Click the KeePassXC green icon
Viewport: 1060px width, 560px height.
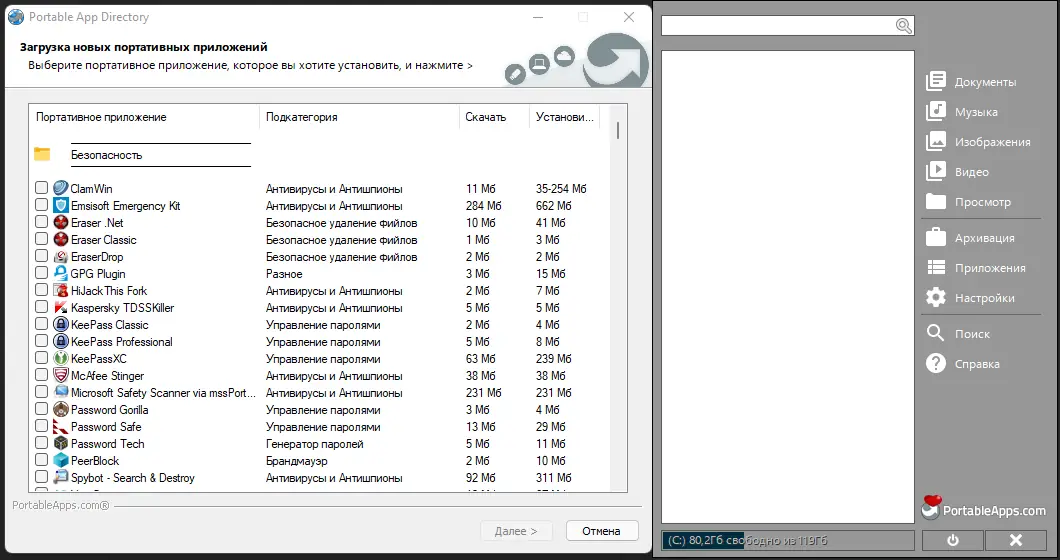tap(61, 358)
